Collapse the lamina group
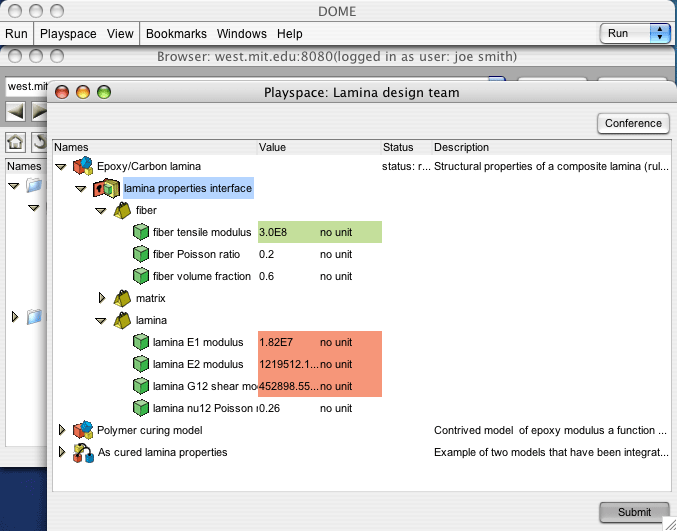This screenshot has height=531, width=677. click(x=101, y=321)
